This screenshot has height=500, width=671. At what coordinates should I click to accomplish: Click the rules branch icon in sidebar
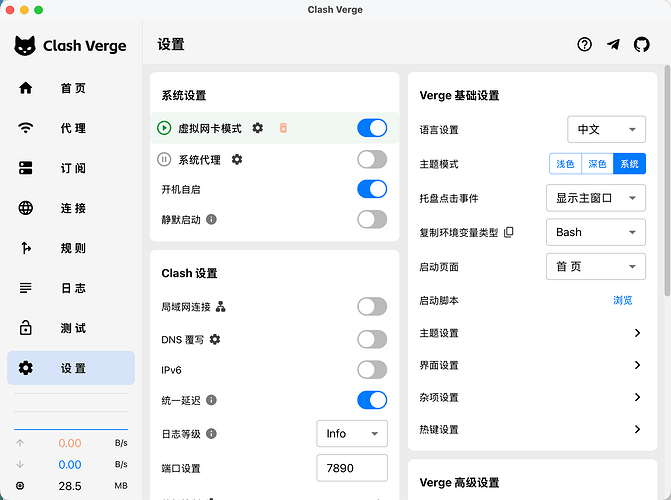[26, 248]
